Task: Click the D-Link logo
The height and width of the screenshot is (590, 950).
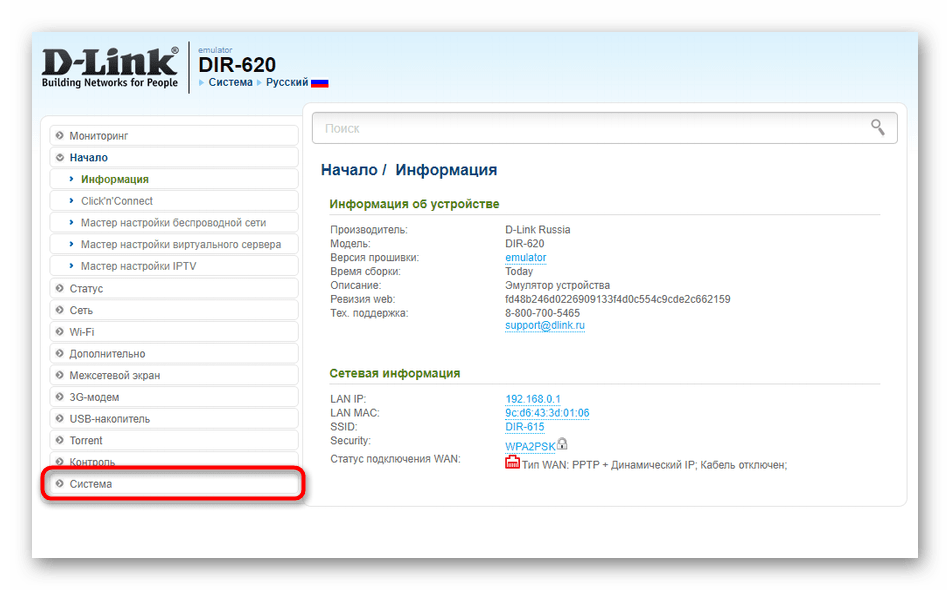Action: coord(110,67)
